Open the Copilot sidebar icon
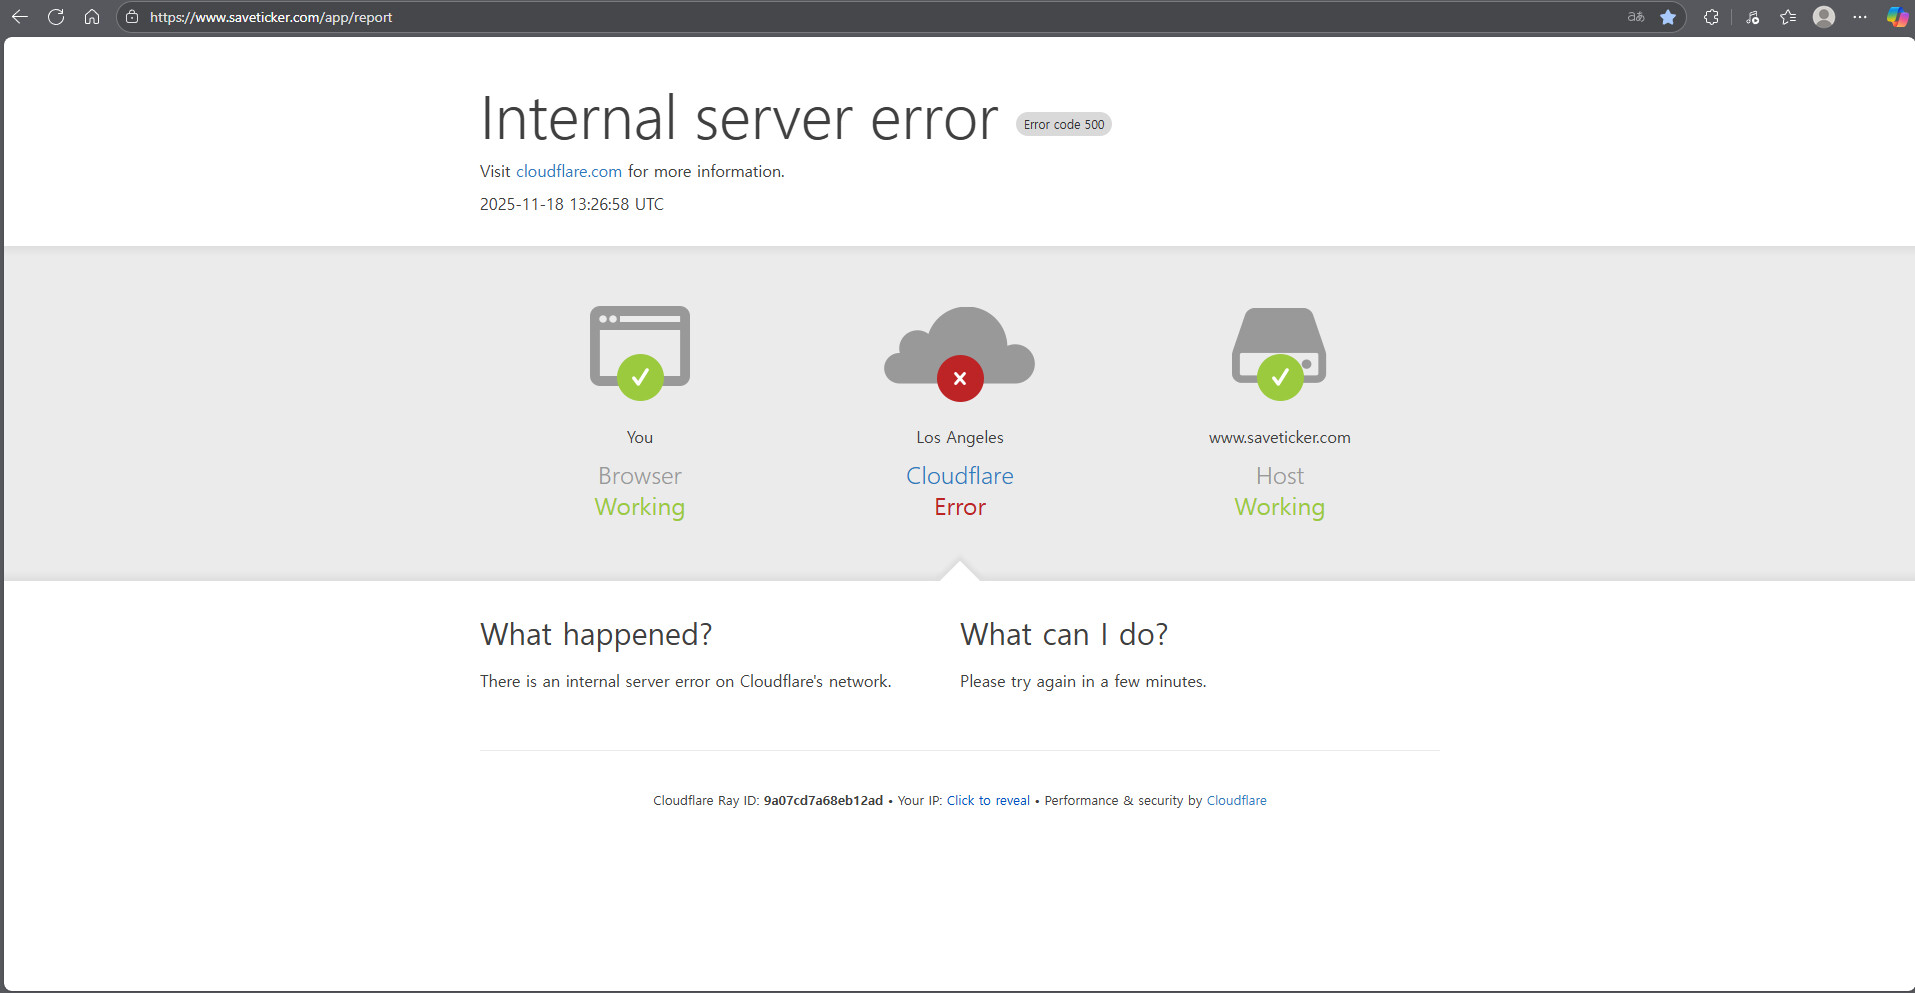Viewport: 1915px width, 993px height. coord(1897,17)
